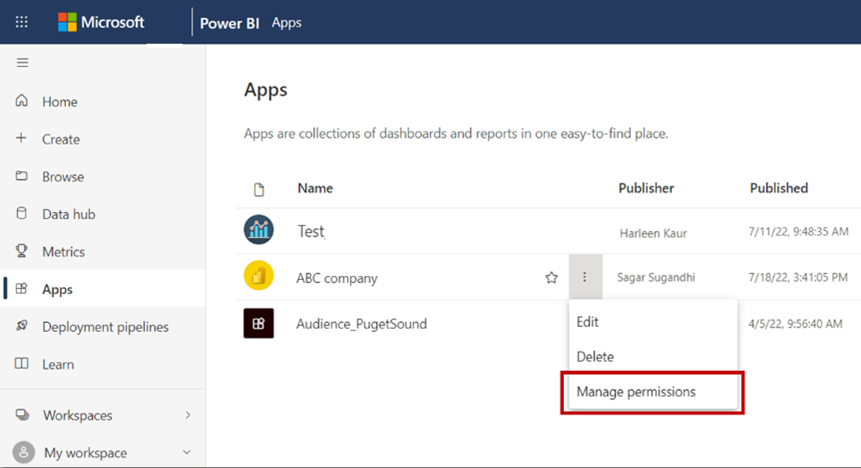Favorite ABC company with the star
861x468 pixels.
551,278
